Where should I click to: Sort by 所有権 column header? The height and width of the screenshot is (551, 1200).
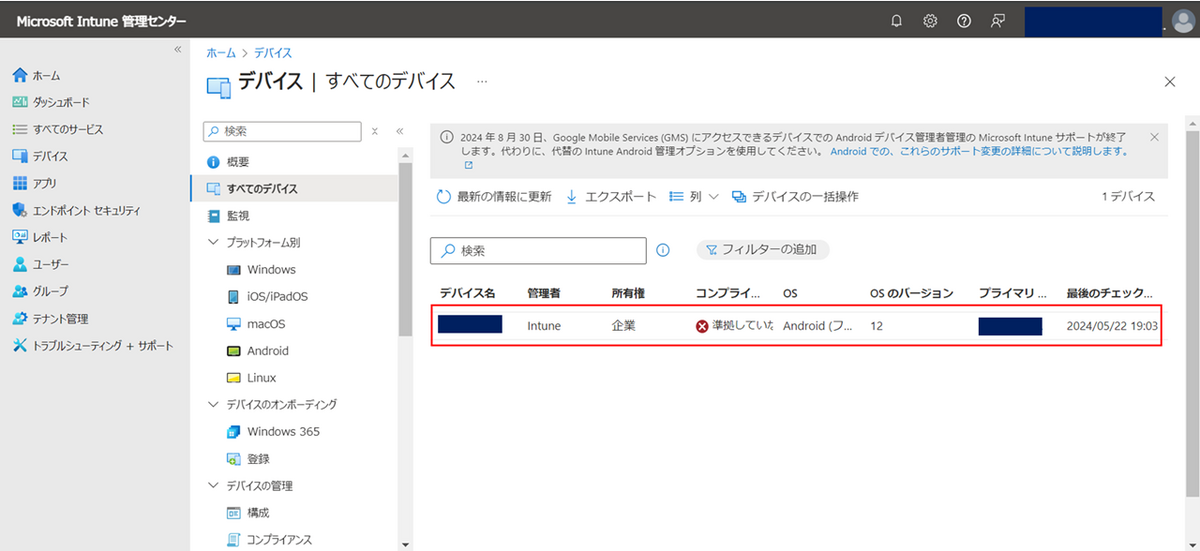629,293
